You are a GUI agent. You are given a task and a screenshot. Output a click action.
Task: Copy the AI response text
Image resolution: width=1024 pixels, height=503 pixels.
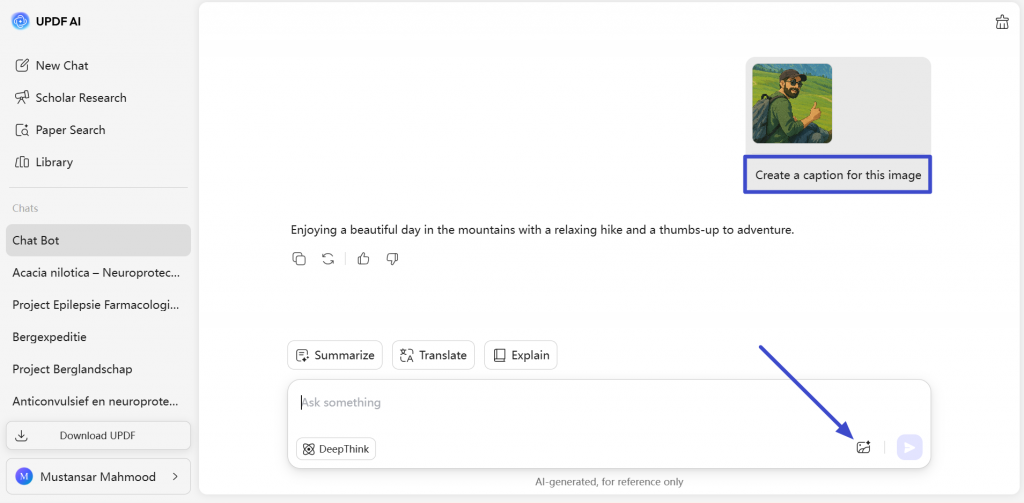298,259
